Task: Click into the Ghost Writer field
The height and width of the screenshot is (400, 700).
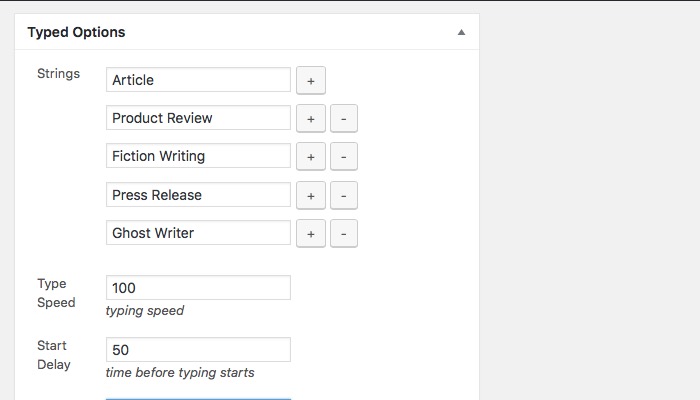Action: 198,234
